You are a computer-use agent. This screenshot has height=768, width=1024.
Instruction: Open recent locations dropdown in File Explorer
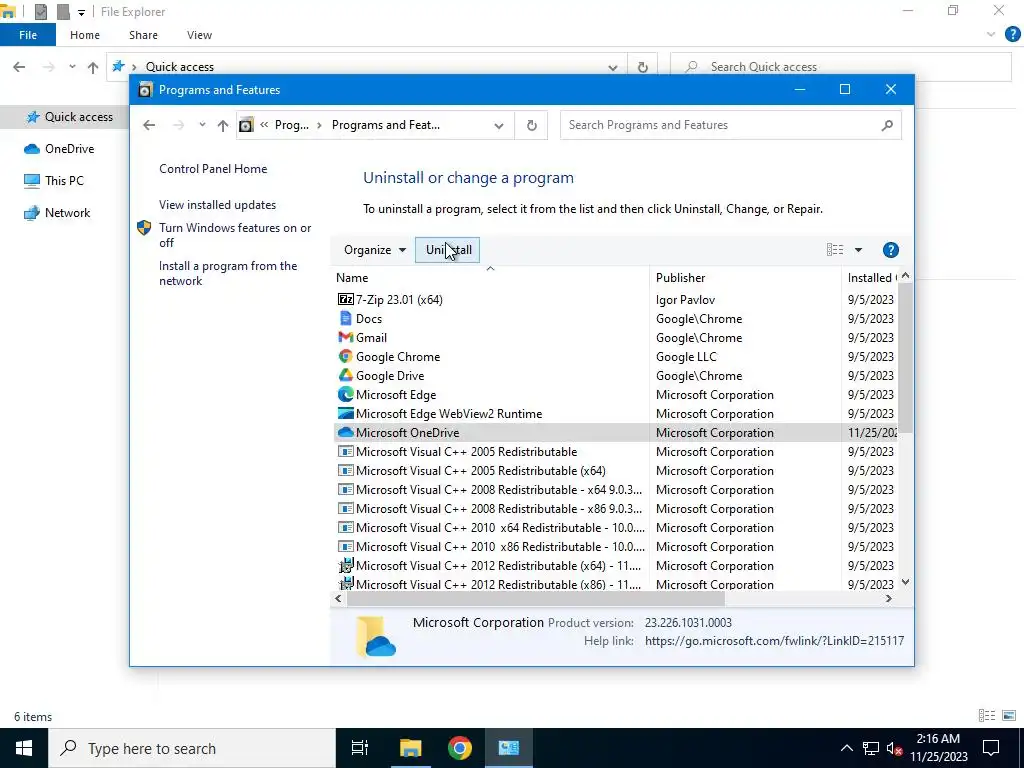coord(72,67)
